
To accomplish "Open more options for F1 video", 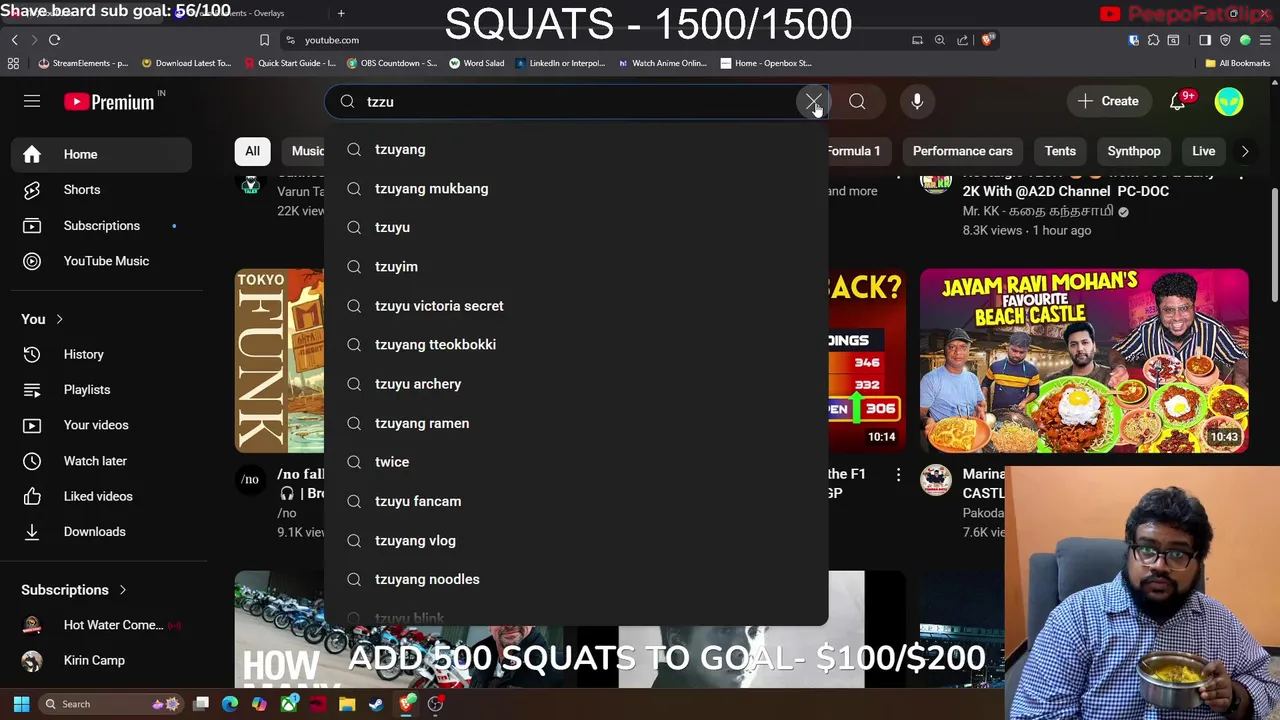I will (898, 474).
